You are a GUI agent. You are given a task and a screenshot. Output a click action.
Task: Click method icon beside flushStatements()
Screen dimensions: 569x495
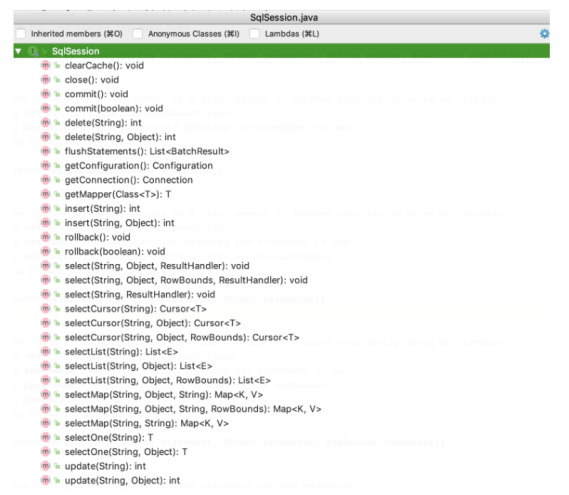coord(45,151)
